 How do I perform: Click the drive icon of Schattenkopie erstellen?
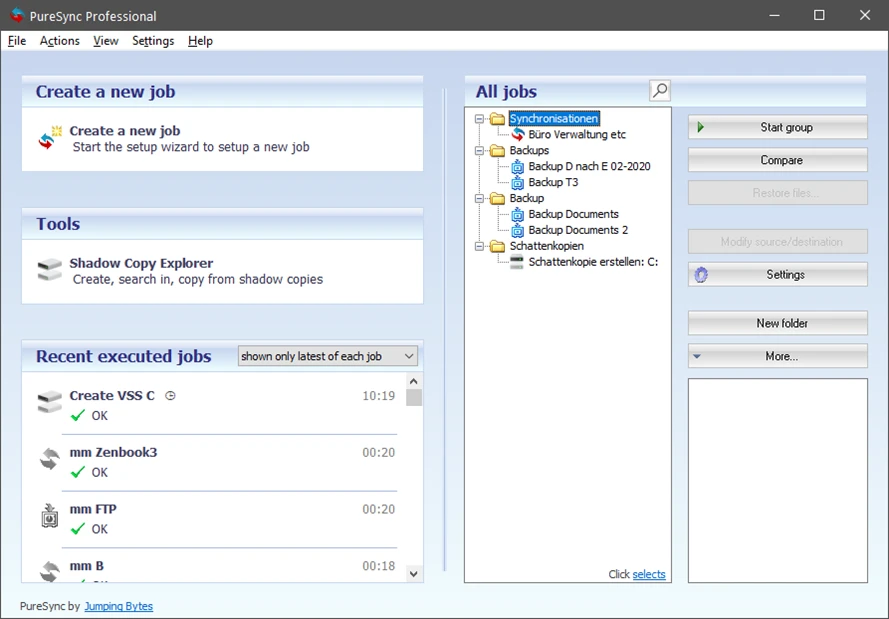click(x=517, y=262)
